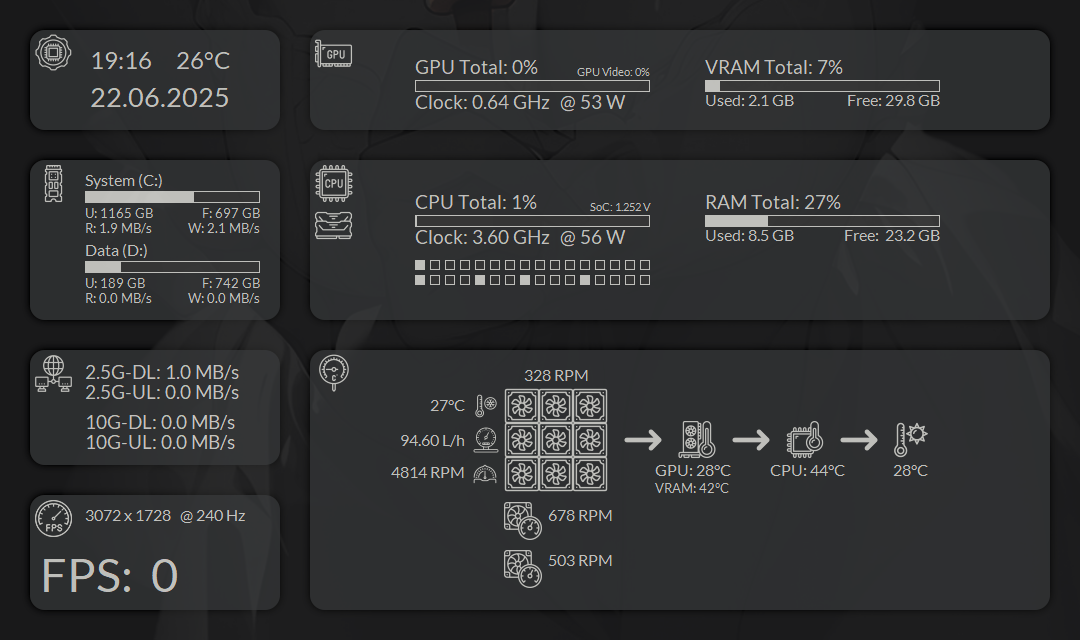
Task: Click a CPU core activity square
Action: point(420,265)
